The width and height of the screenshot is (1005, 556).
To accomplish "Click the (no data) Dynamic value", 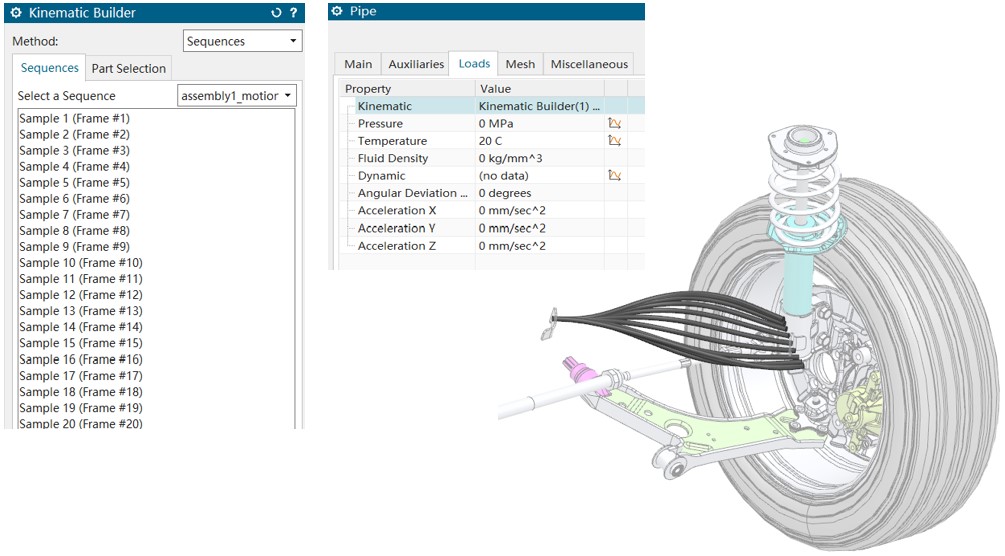I will coord(540,175).
